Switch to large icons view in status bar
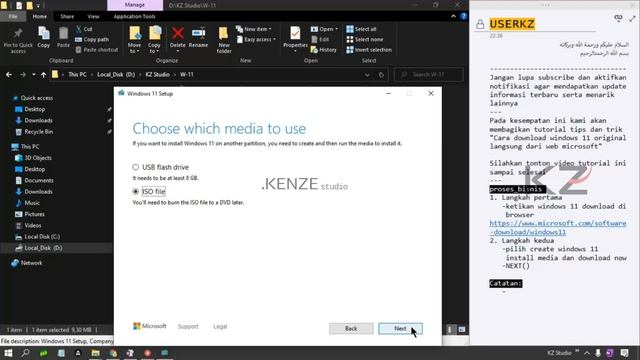 462,329
